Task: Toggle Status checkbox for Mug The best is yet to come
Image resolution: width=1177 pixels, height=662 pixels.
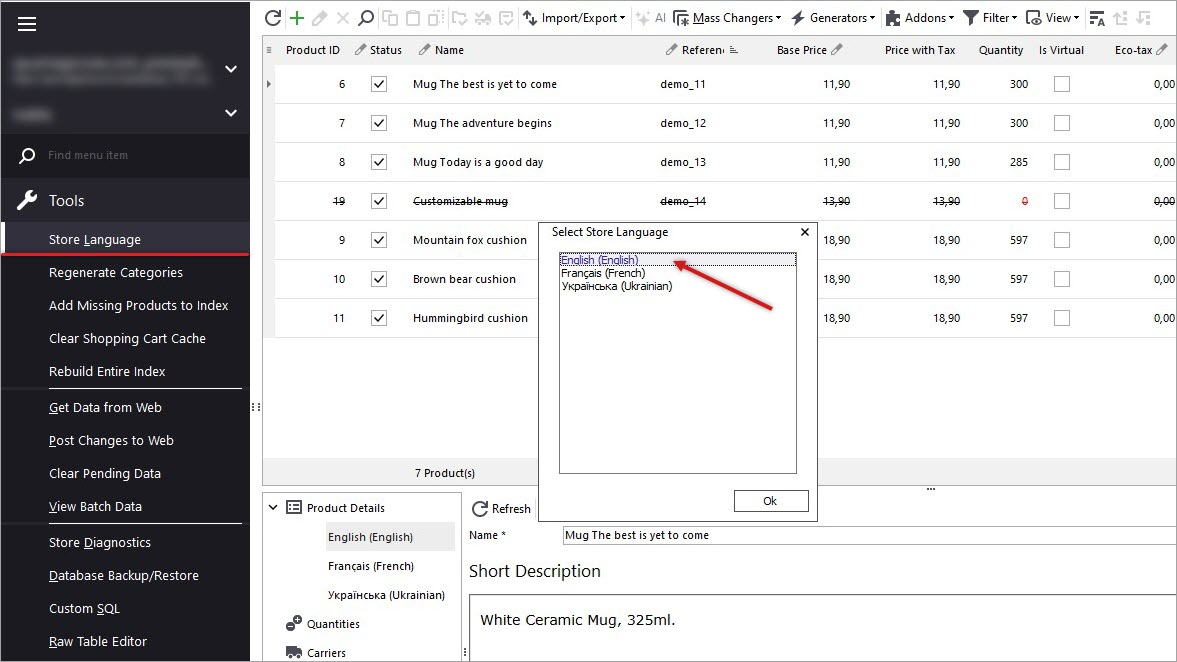Action: click(379, 84)
